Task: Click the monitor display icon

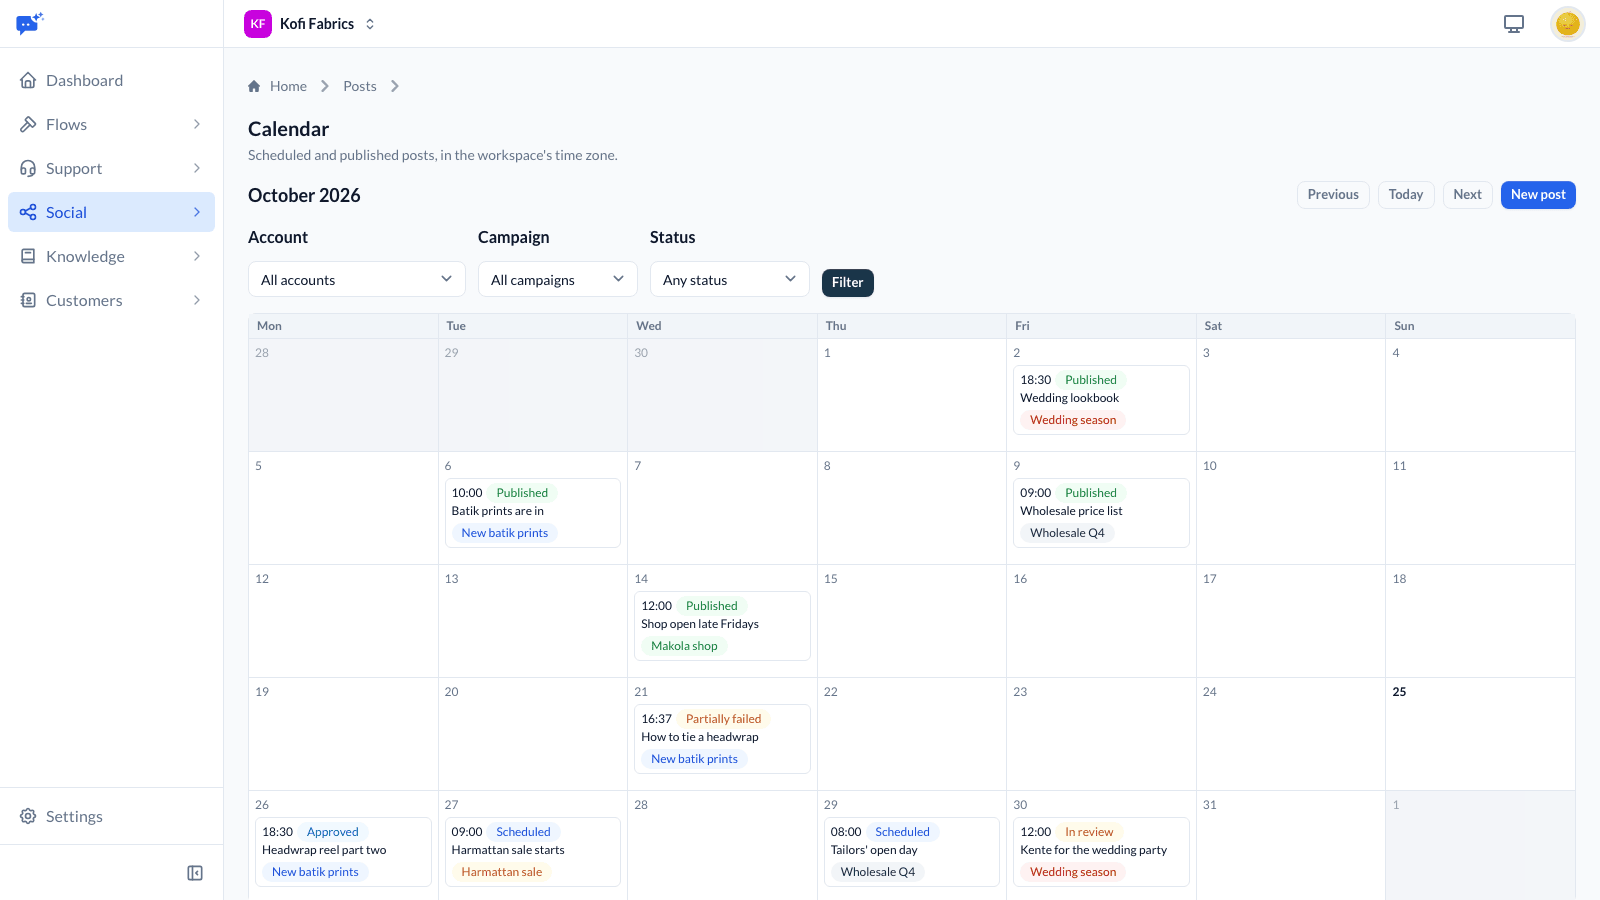Action: [1514, 24]
